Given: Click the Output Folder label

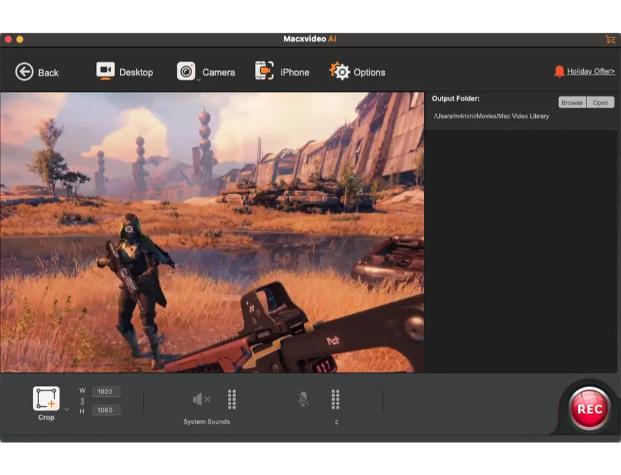Looking at the screenshot, I should point(455,99).
